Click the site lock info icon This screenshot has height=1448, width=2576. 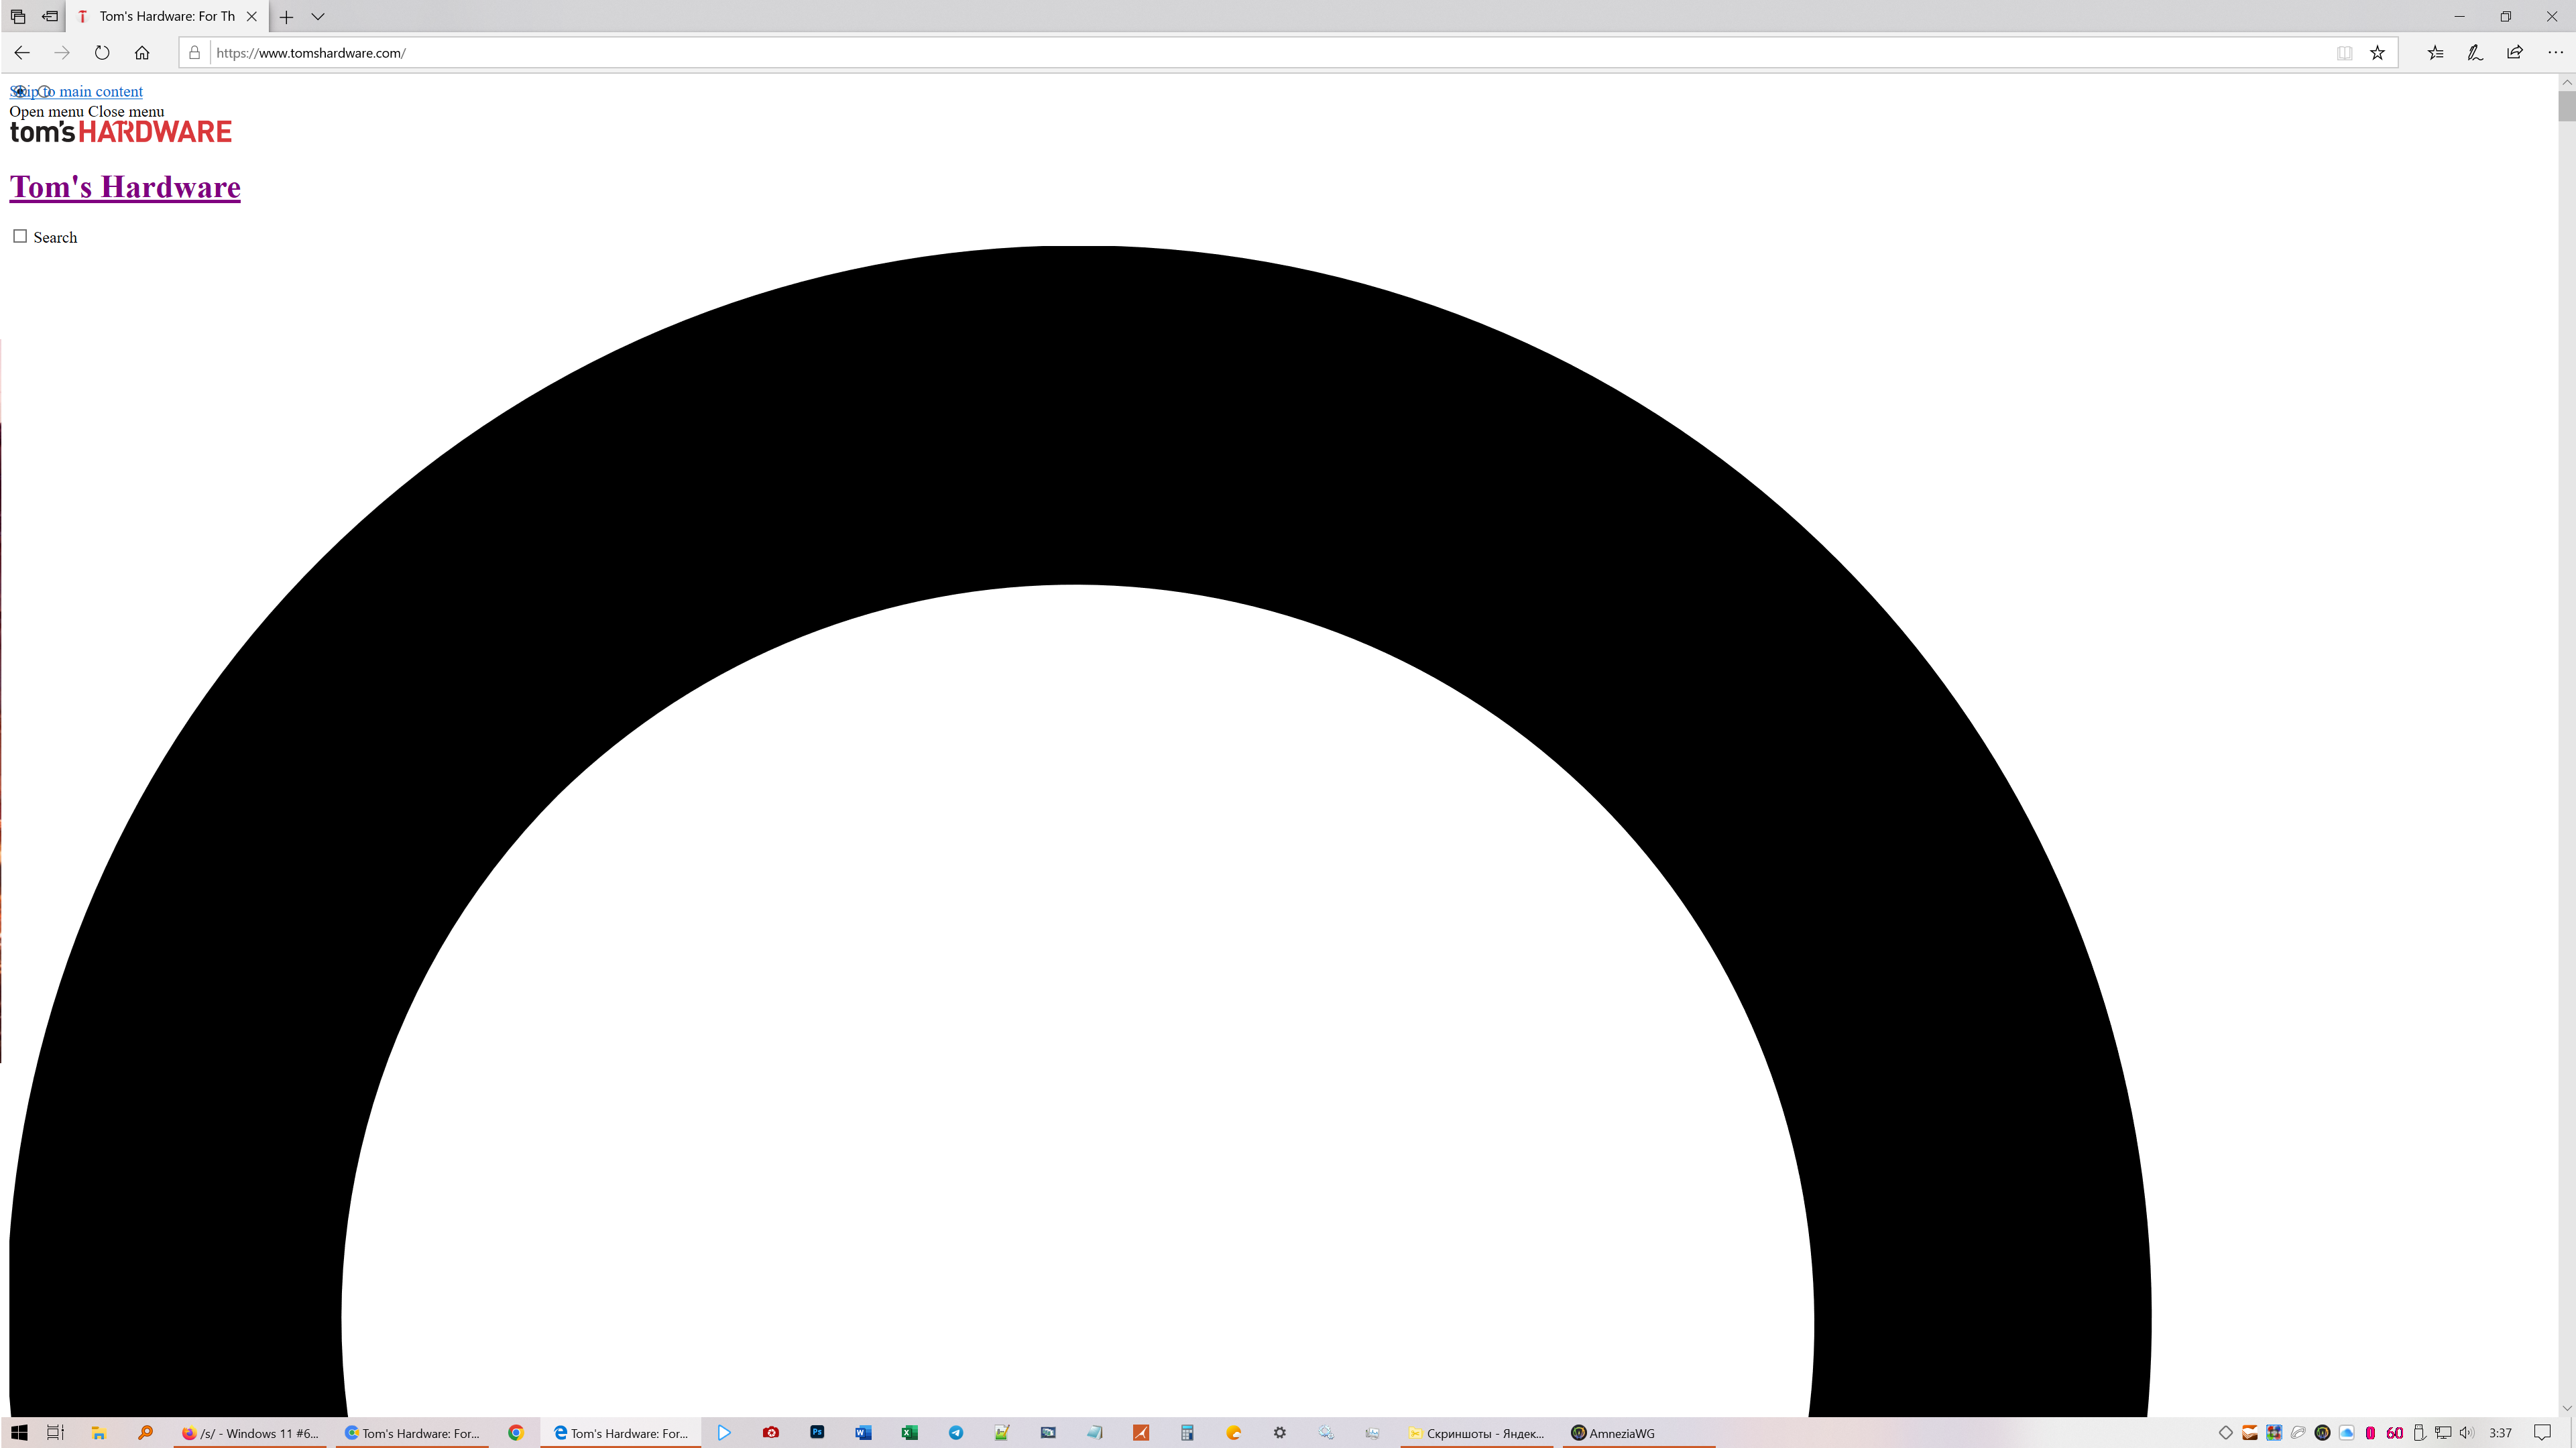coord(195,53)
